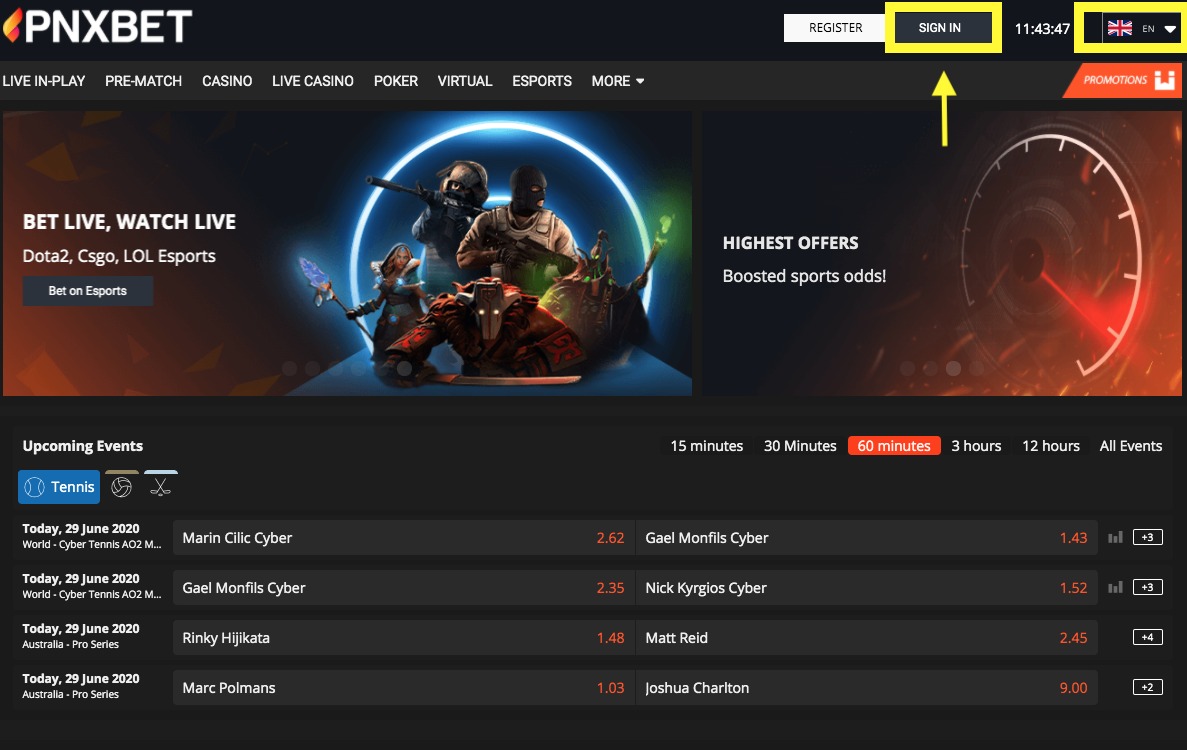Click the 'Boosted sports odds!' text
This screenshot has width=1187, height=750.
804,275
